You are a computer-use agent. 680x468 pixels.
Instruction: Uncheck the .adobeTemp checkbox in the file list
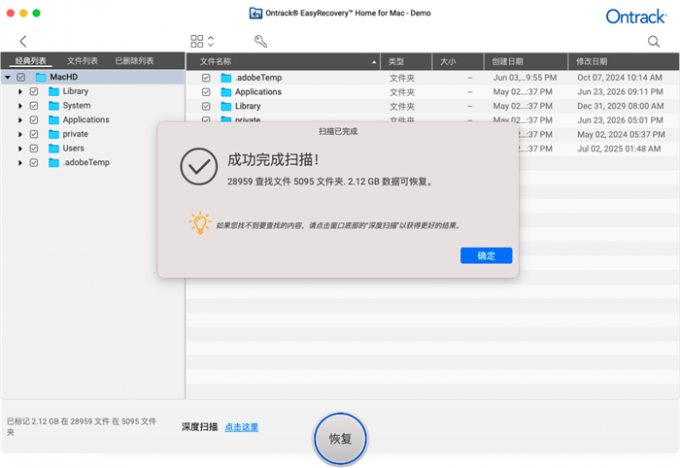(x=206, y=78)
